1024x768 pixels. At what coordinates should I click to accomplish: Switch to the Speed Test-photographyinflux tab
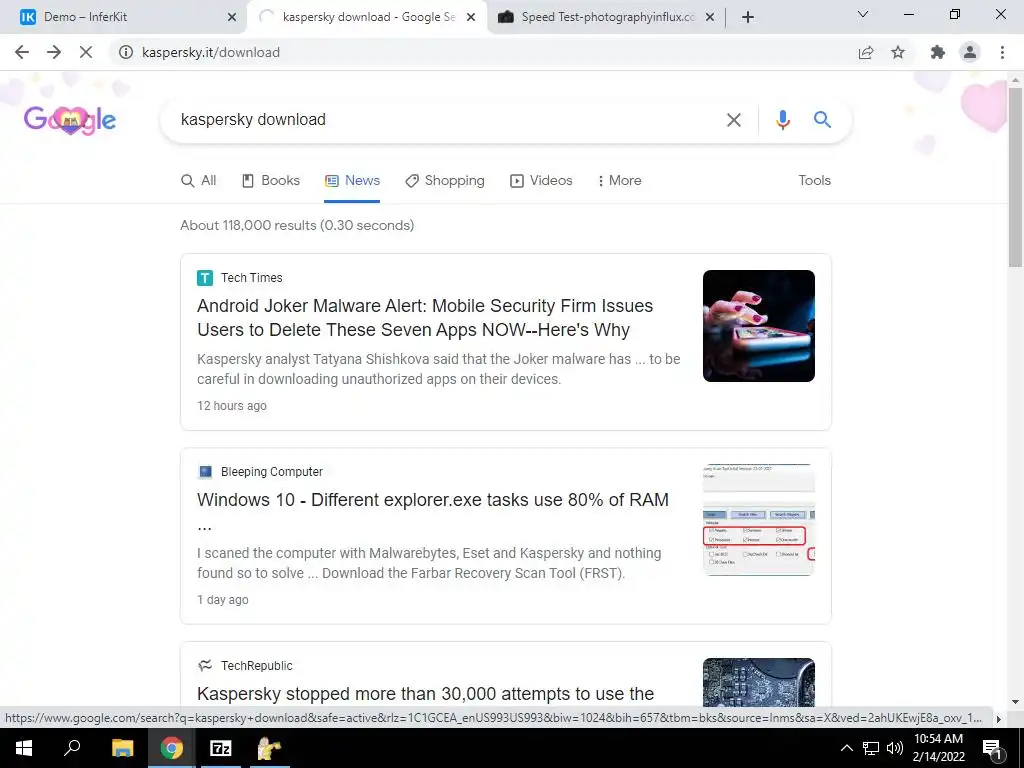[x=607, y=17]
